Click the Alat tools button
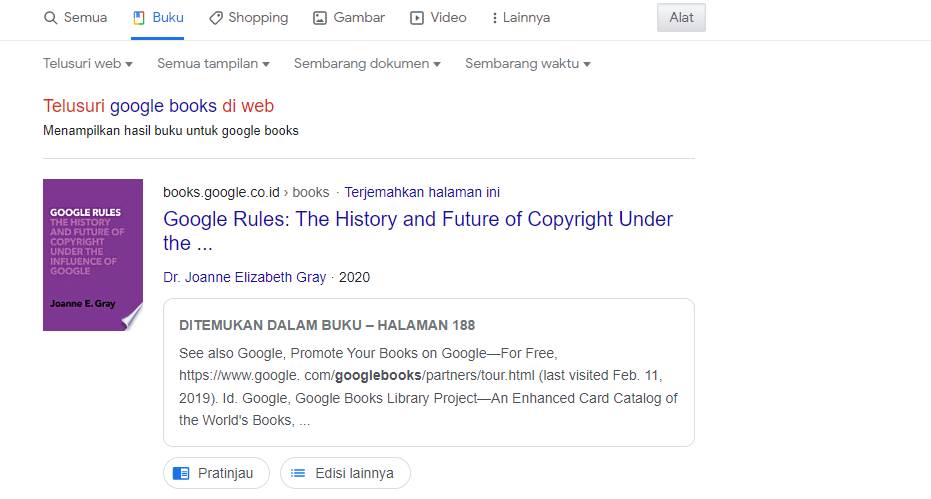931x499 pixels. 681,17
